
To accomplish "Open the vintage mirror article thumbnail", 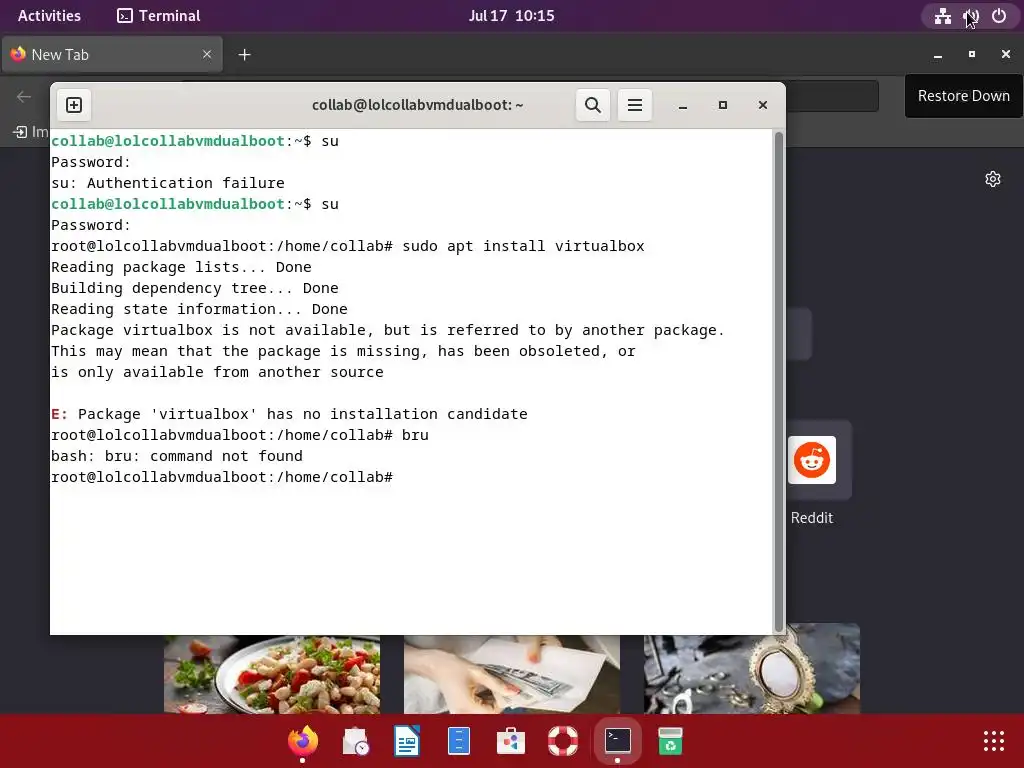I will tap(752, 669).
